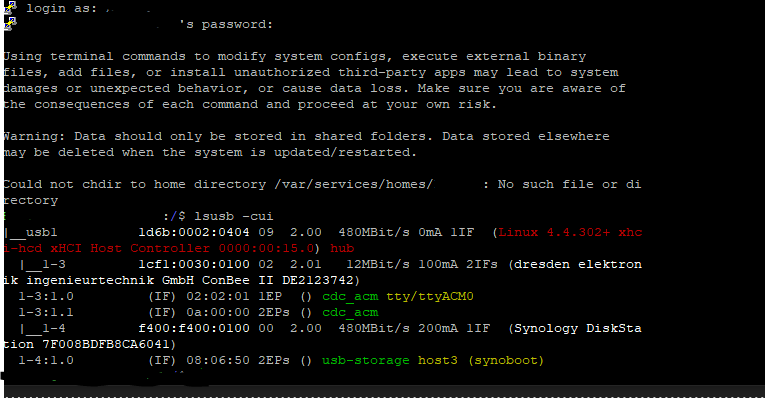
Task: Click the lsusb -cui command text
Action: point(234,216)
